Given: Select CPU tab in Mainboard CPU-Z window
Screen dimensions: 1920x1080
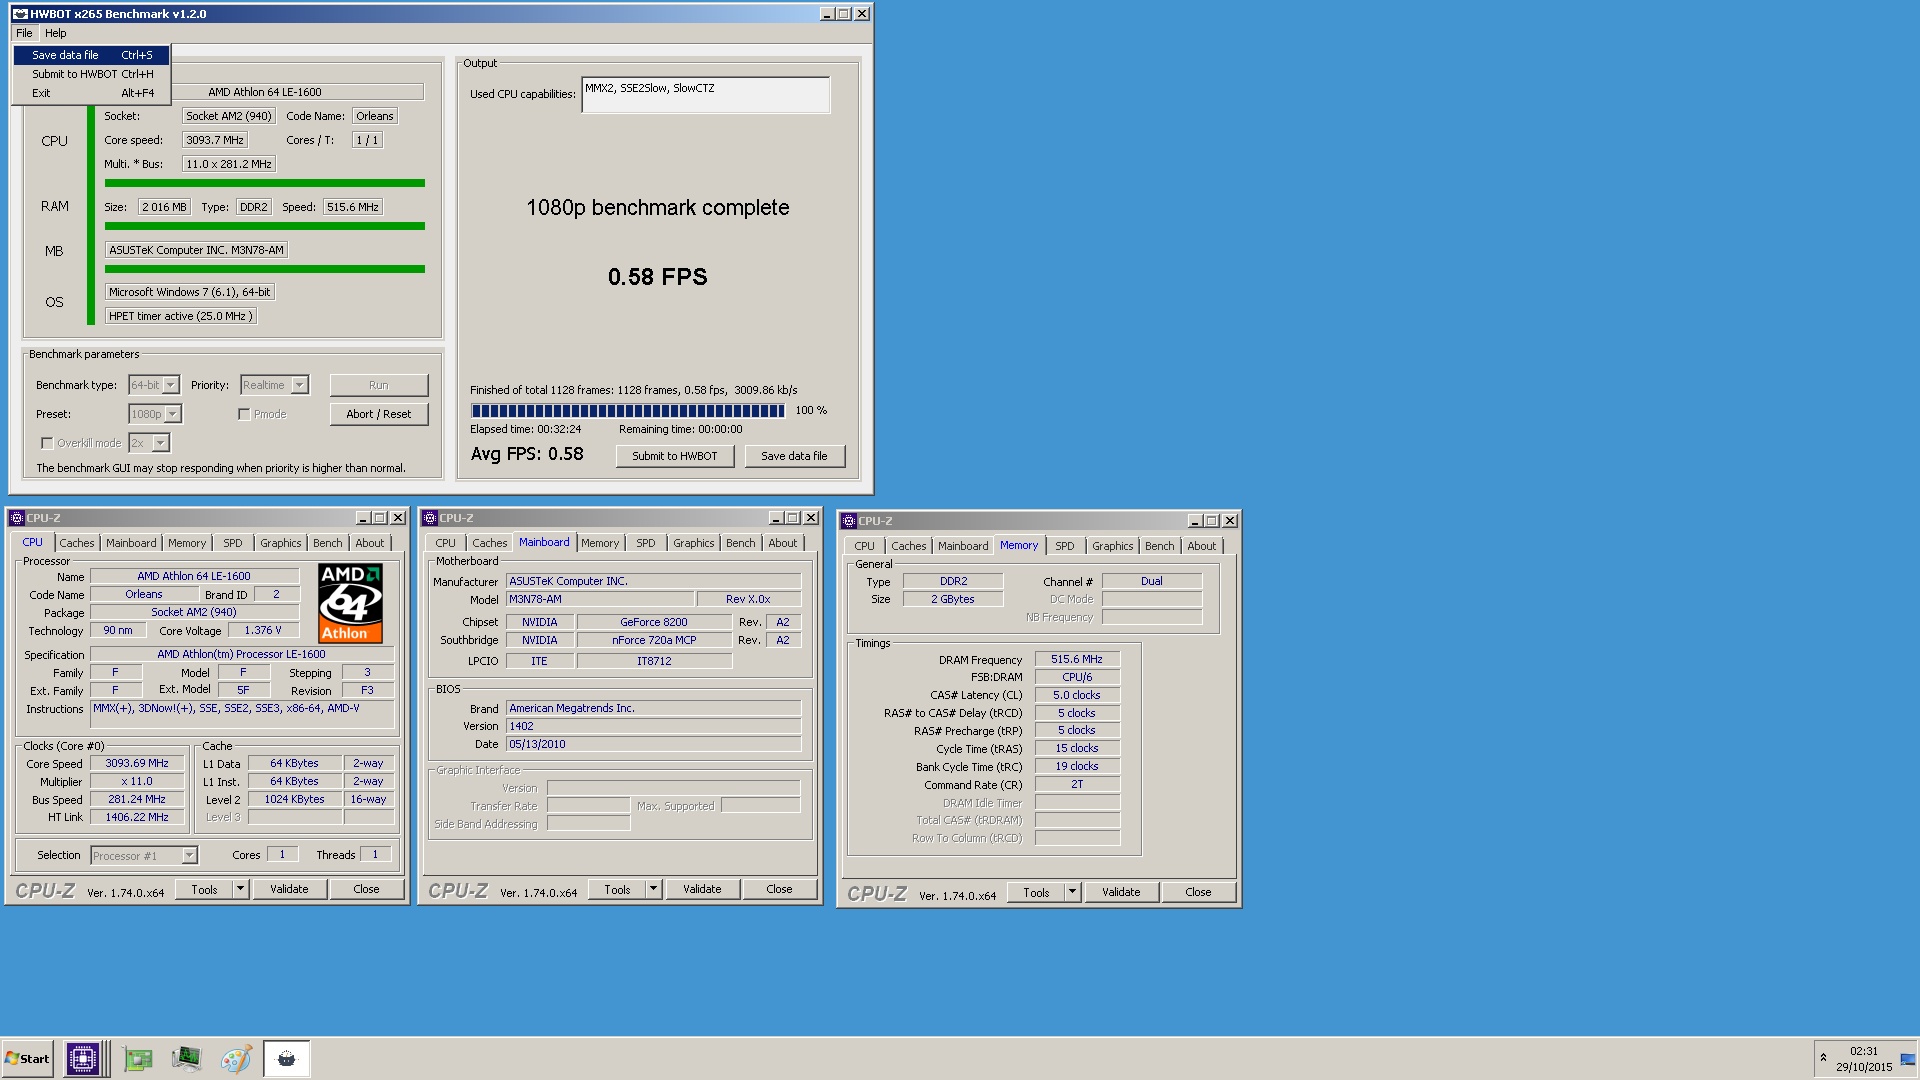Looking at the screenshot, I should click(x=446, y=543).
